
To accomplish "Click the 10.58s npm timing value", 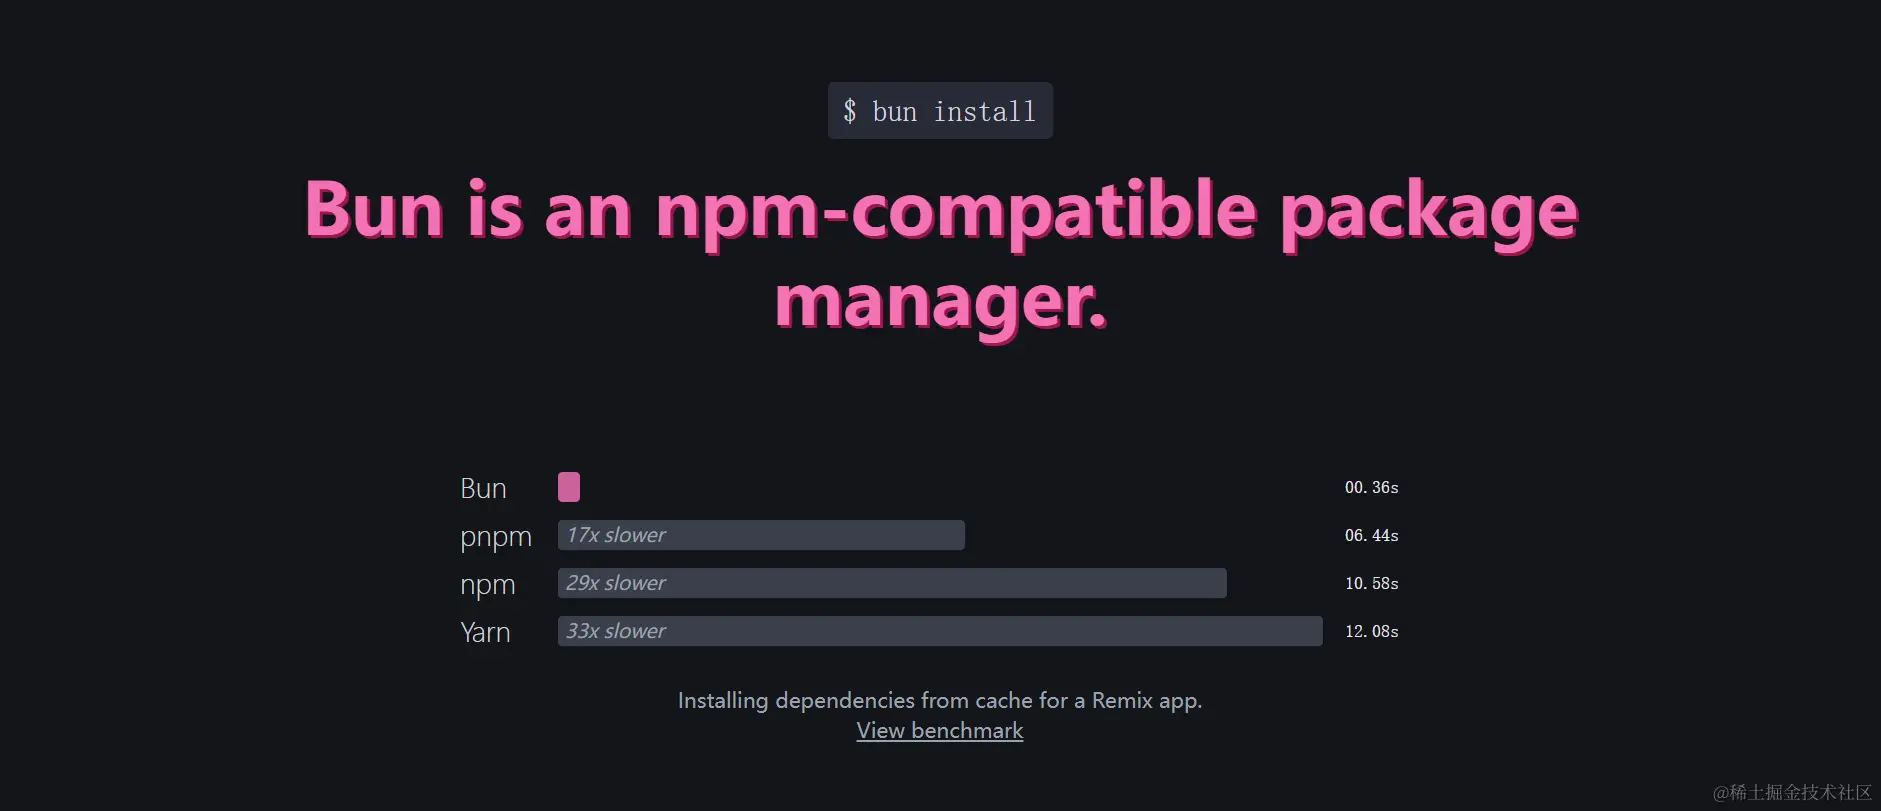I will click(1371, 583).
